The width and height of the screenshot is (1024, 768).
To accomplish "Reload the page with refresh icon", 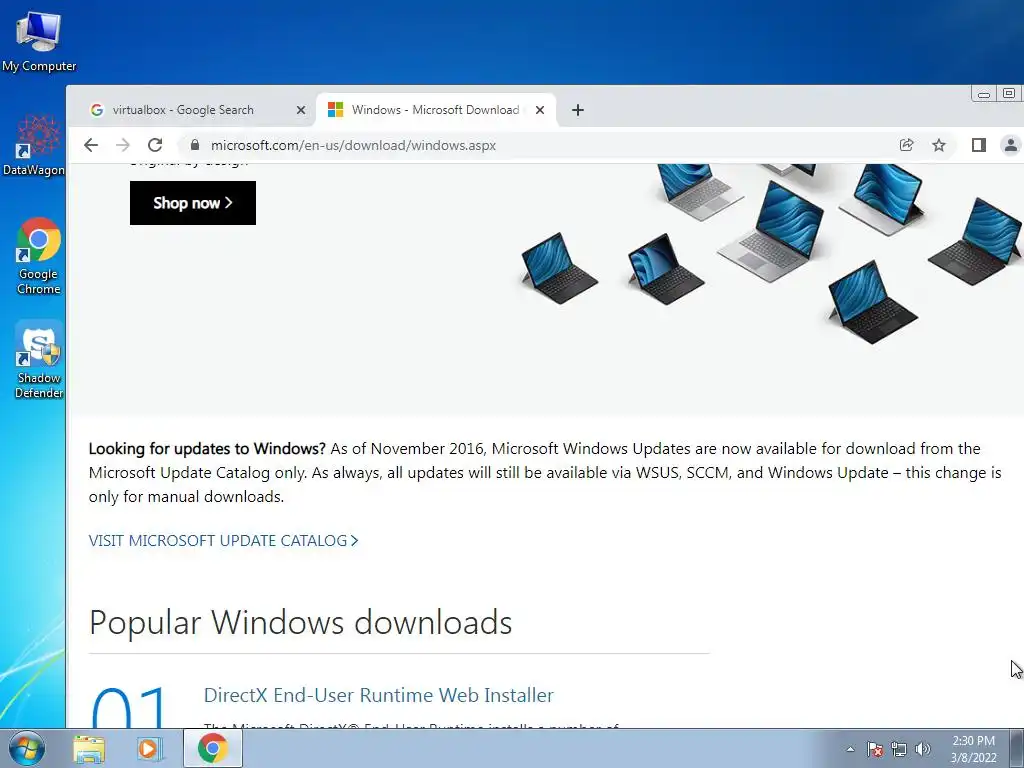I will 155,145.
